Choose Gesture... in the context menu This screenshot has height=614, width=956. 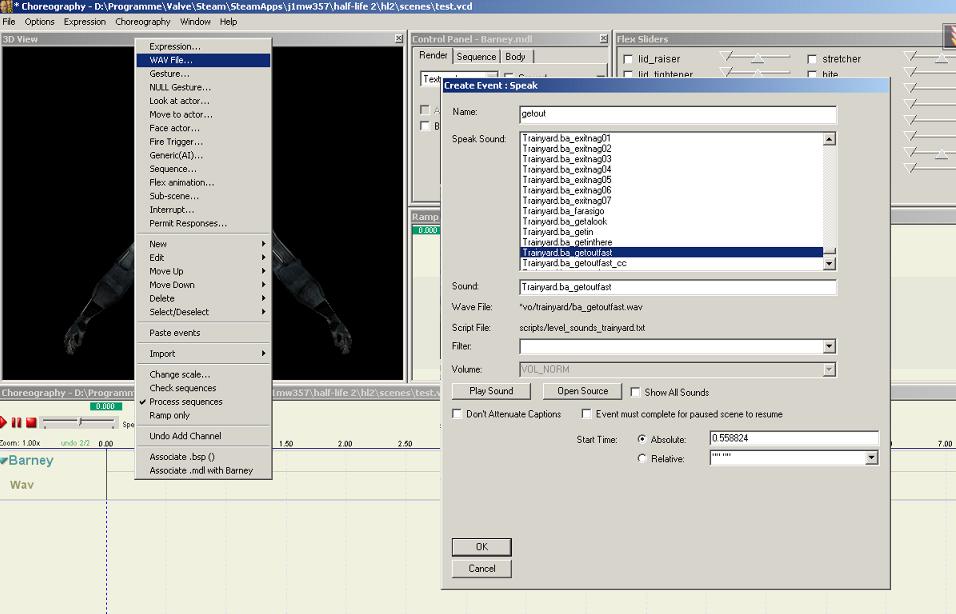203,74
